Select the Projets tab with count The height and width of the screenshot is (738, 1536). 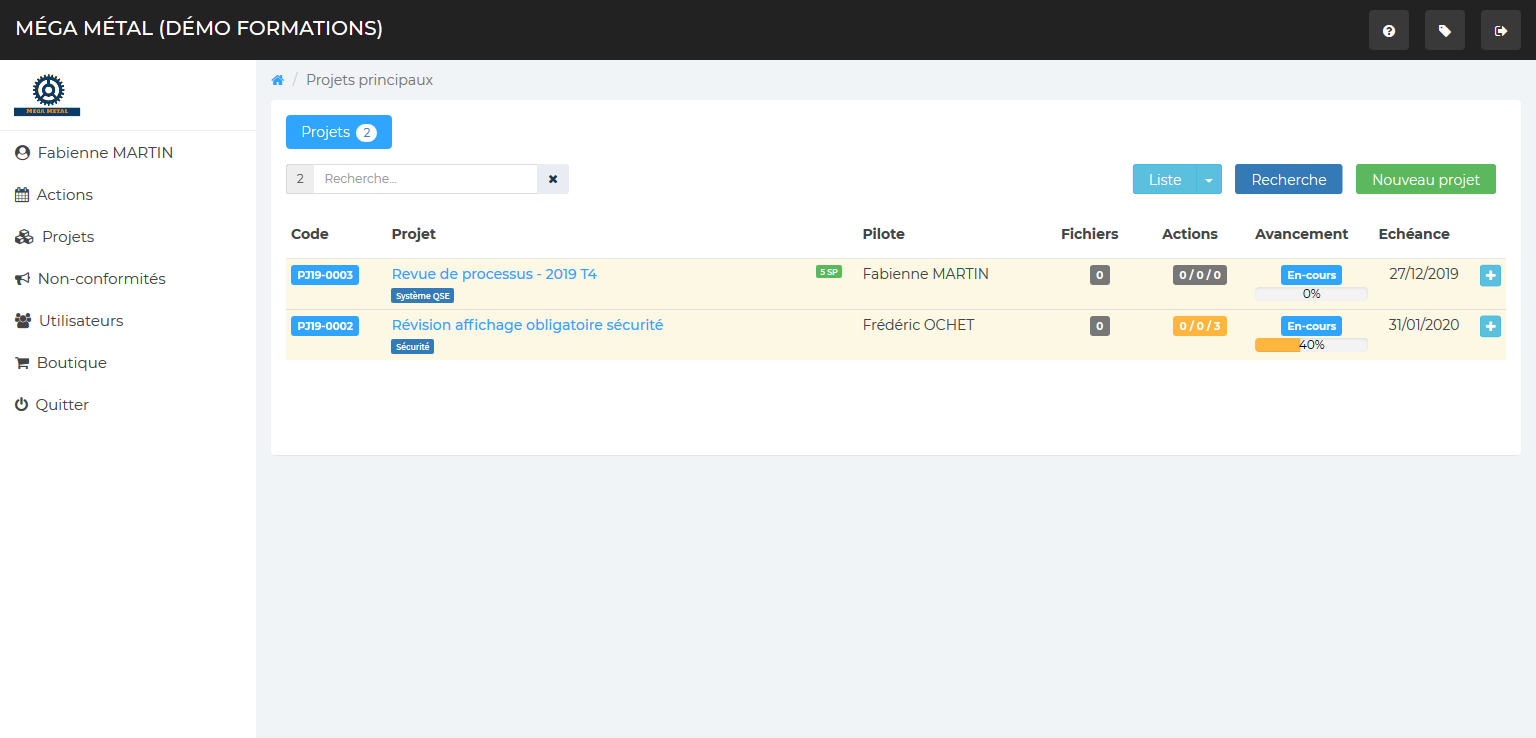(338, 132)
